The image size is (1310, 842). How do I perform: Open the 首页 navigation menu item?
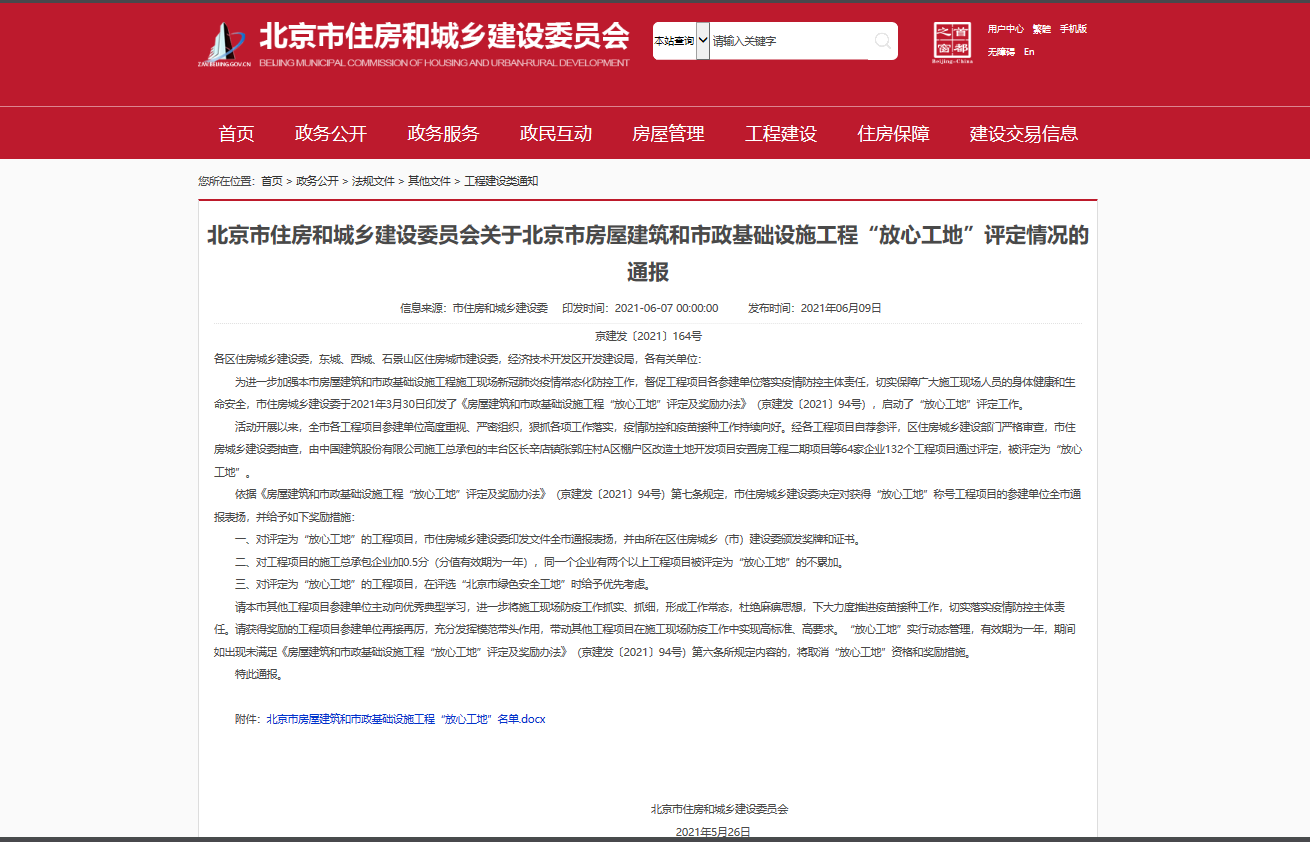pos(237,134)
